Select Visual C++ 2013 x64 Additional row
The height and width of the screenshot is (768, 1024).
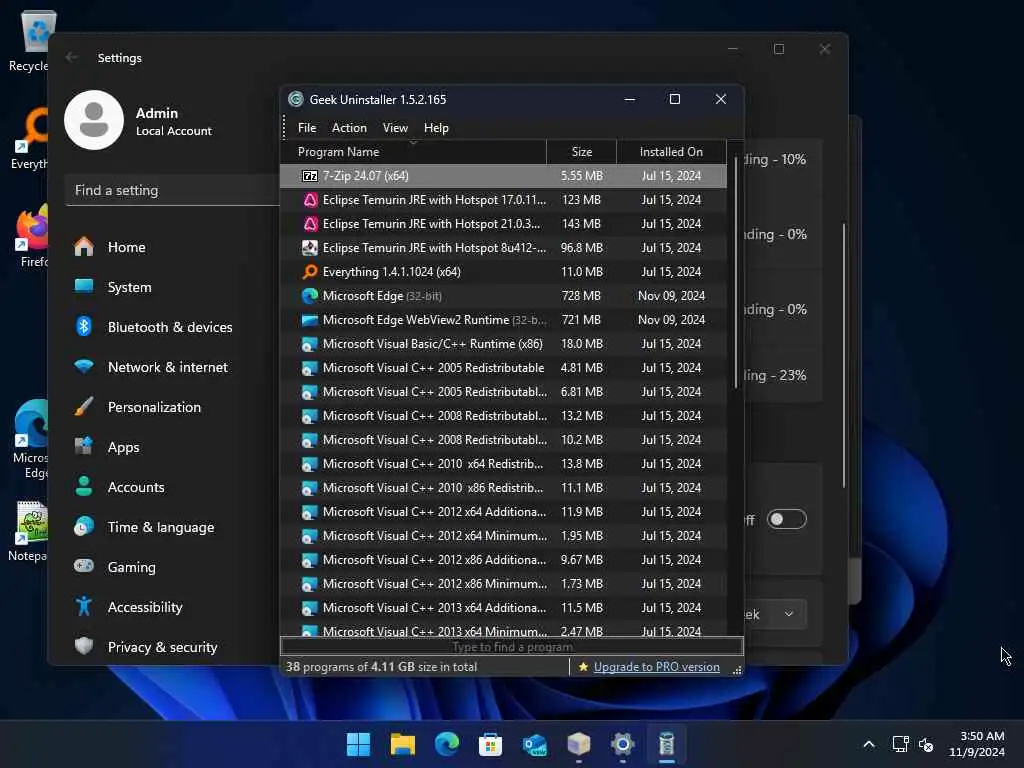coord(504,608)
